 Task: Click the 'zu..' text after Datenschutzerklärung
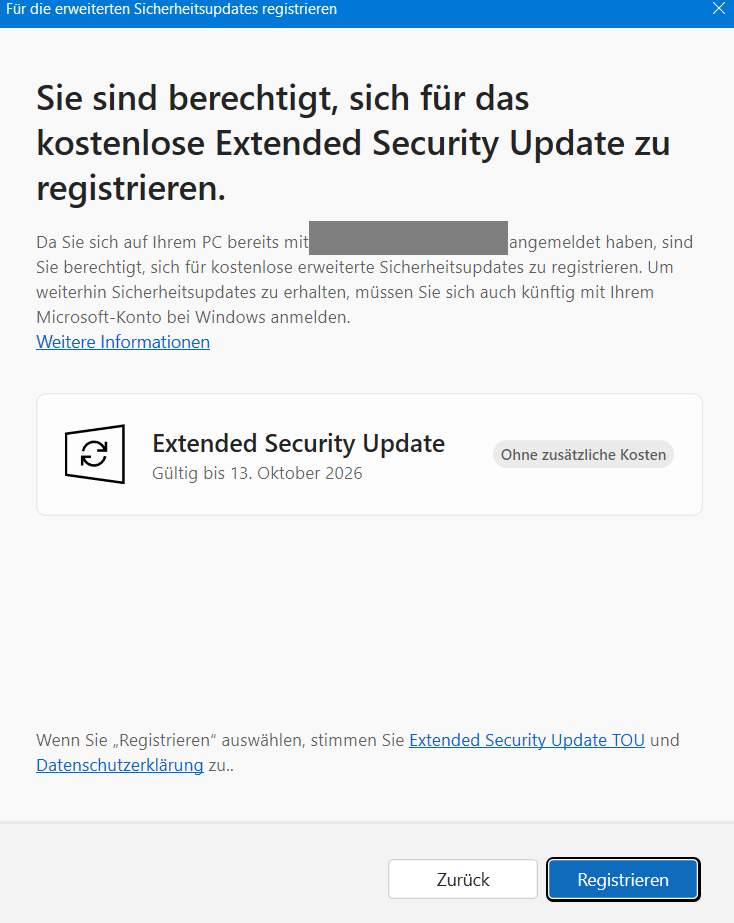(221, 765)
